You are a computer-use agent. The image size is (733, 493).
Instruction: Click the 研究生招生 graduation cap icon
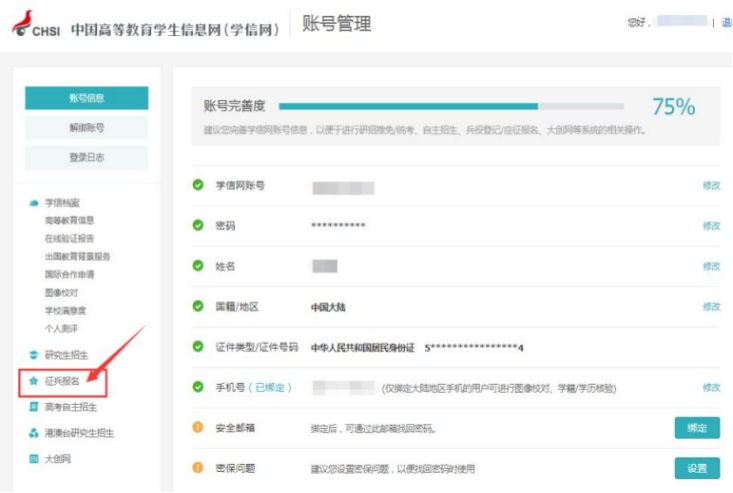[34, 355]
